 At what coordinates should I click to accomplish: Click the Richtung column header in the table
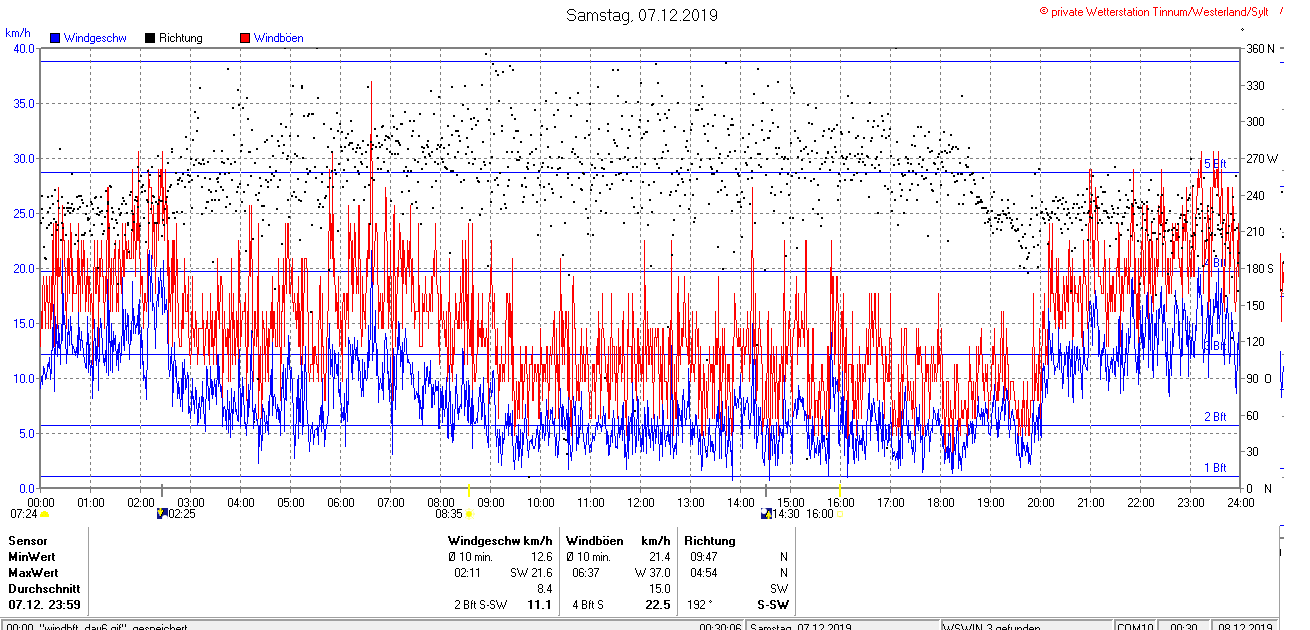point(712,541)
